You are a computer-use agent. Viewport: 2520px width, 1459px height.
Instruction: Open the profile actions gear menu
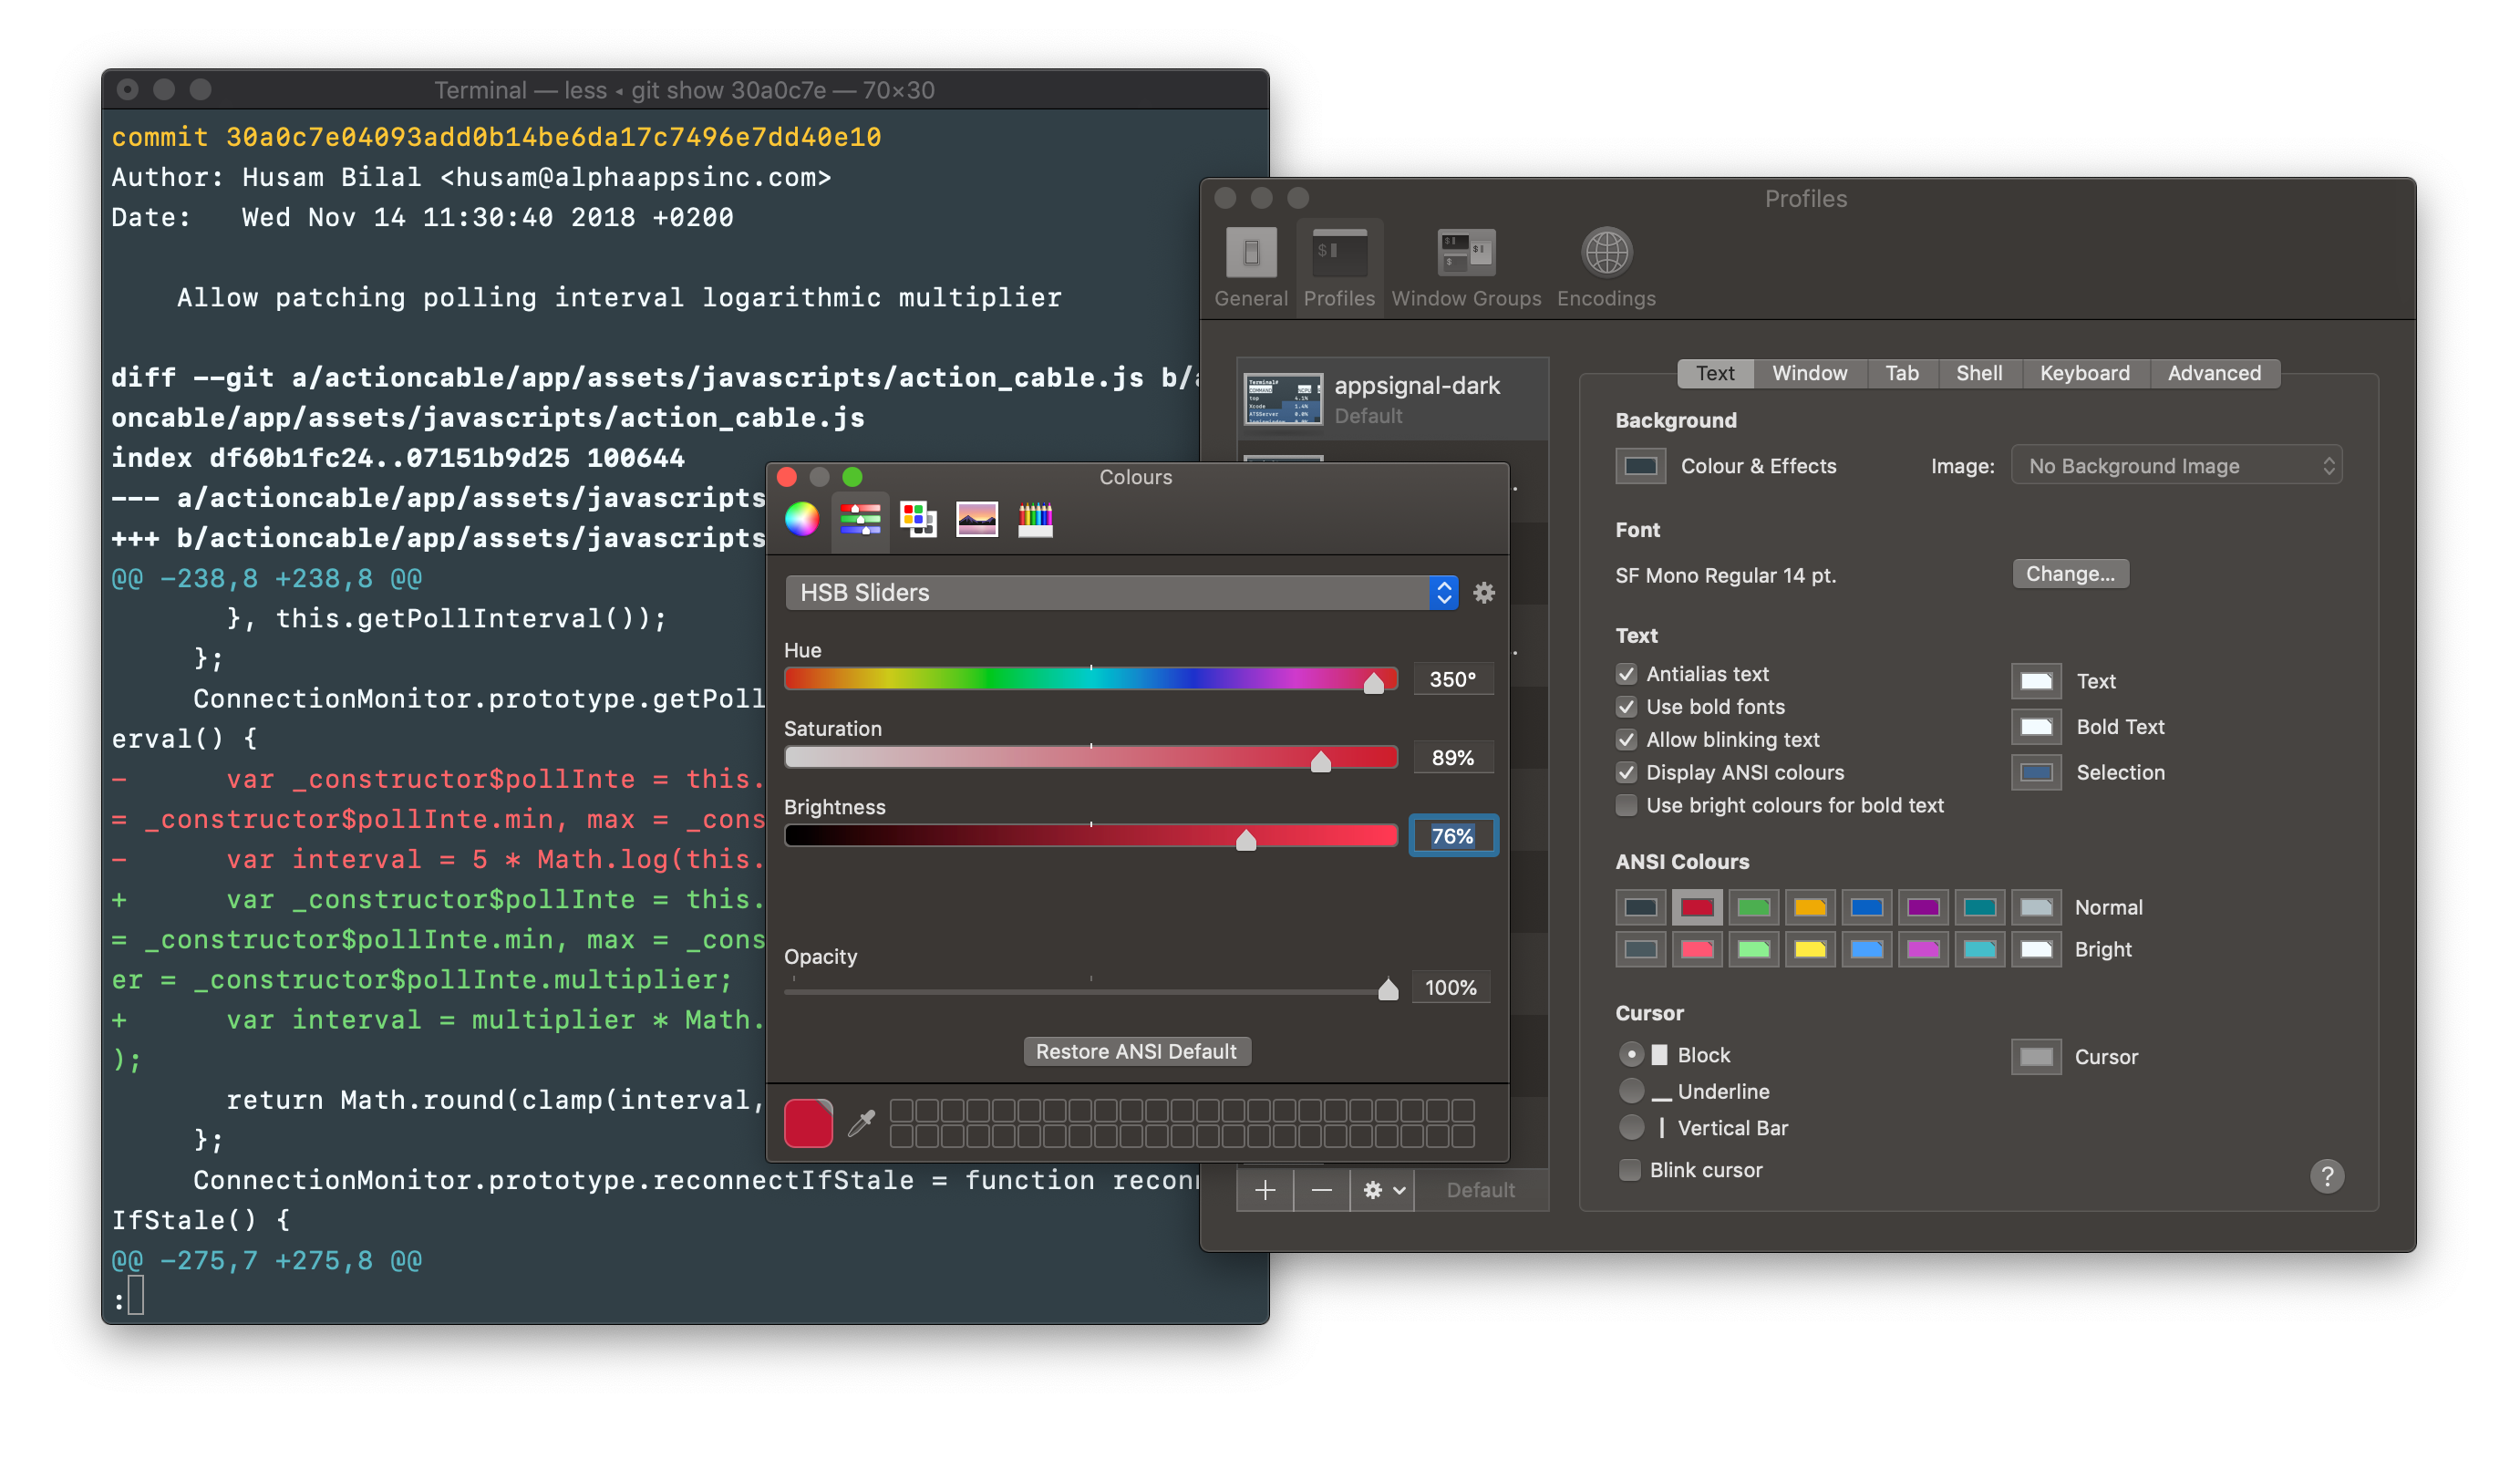point(1381,1190)
